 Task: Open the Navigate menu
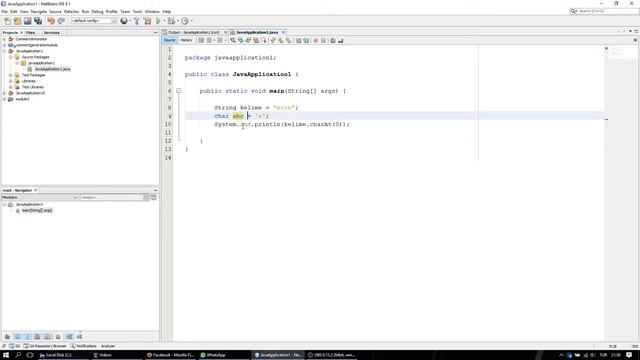click(x=39, y=11)
